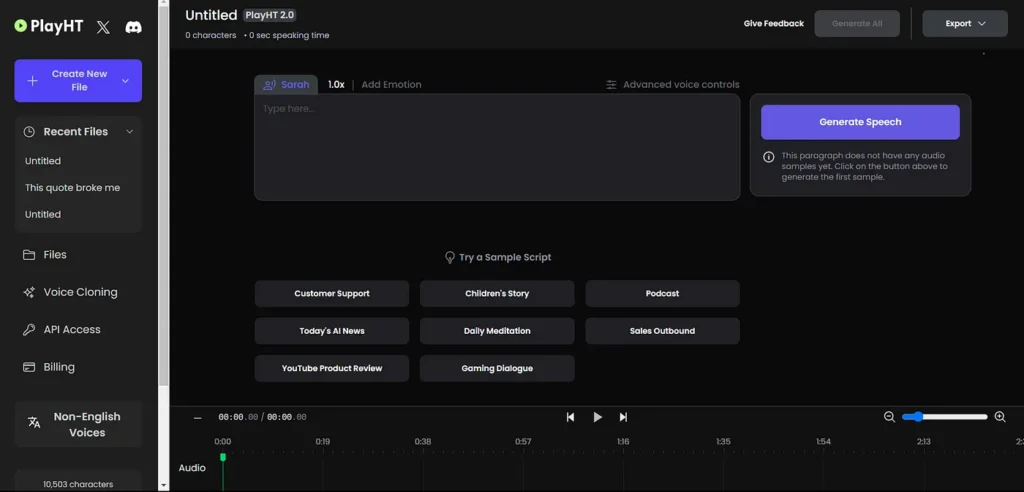Click the play button in timeline
Image resolution: width=1024 pixels, height=492 pixels.
coord(597,417)
